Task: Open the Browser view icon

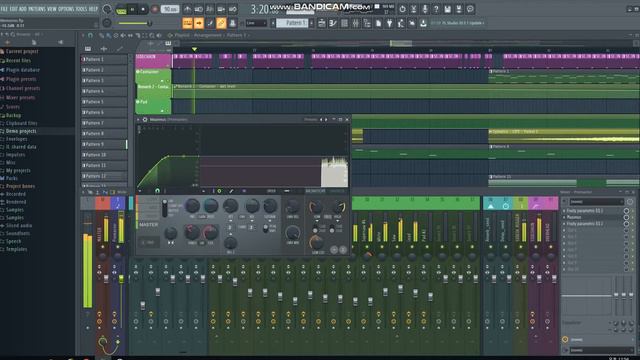Action: coord(367,23)
